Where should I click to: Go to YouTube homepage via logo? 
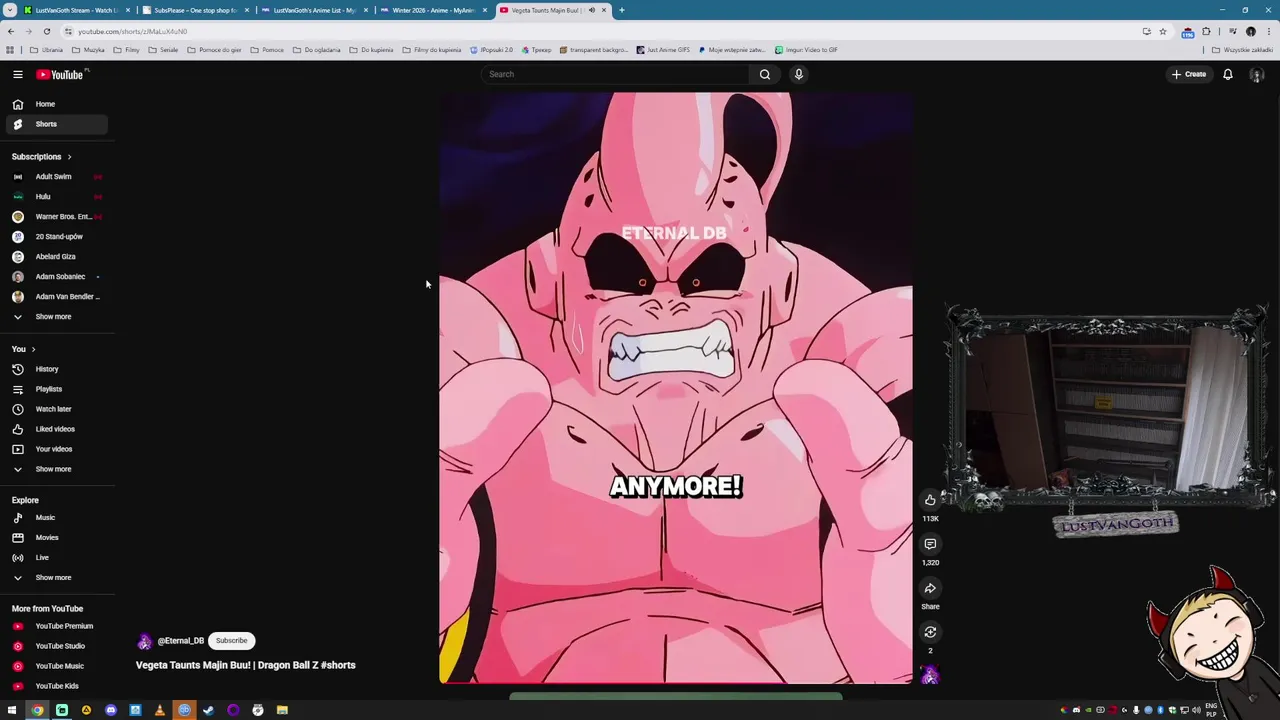click(x=61, y=74)
